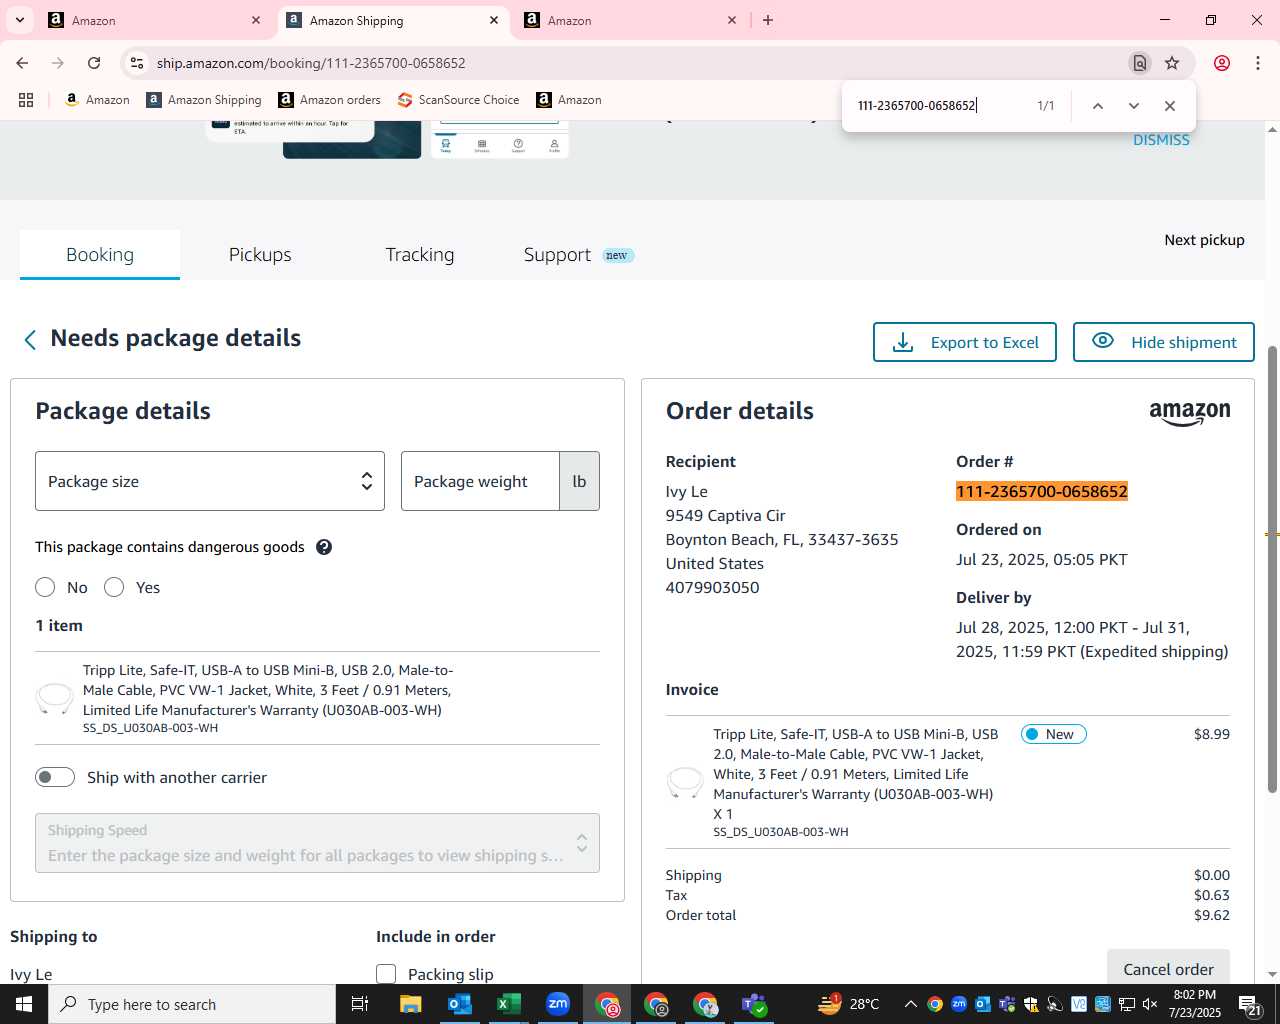Click the search-in-page icon in address bar
This screenshot has height=1024, width=1280.
[x=1140, y=63]
